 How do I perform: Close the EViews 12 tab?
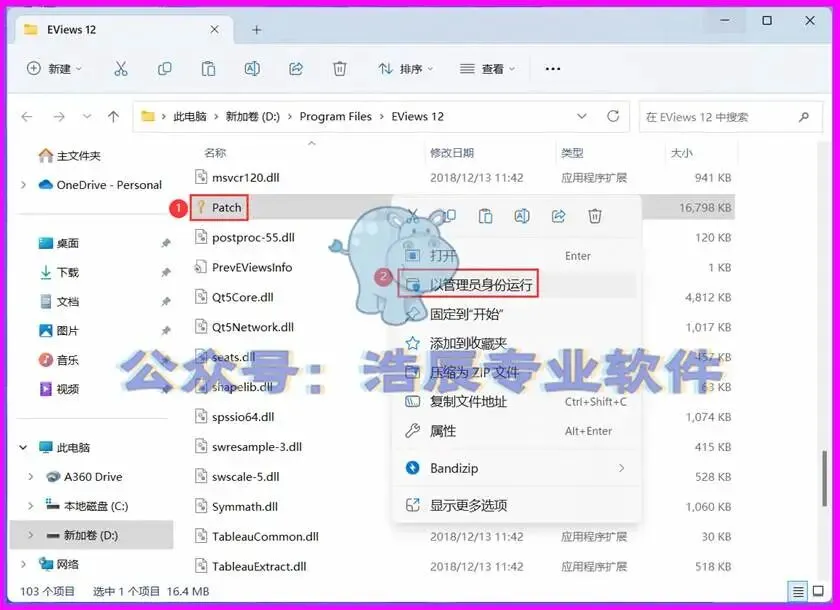coord(214,29)
